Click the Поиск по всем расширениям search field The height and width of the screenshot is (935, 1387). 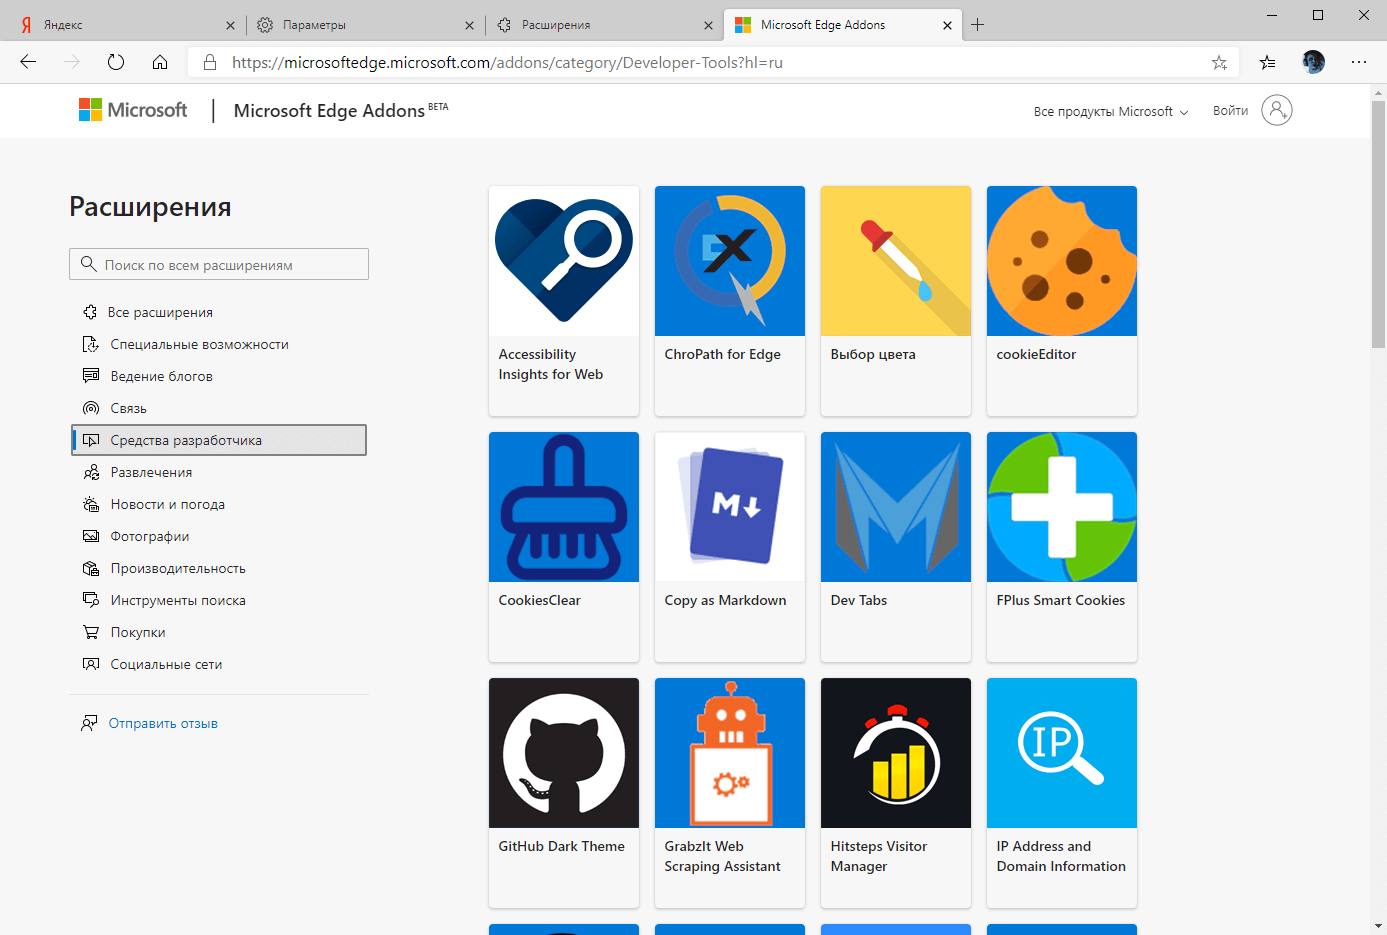pyautogui.click(x=219, y=264)
